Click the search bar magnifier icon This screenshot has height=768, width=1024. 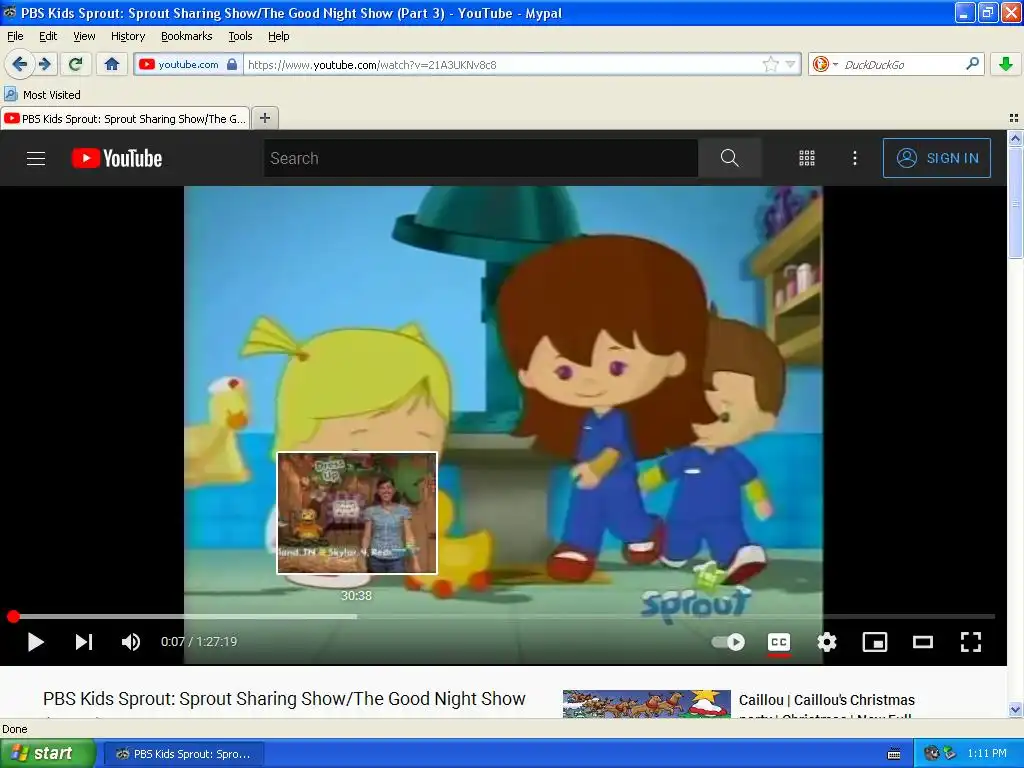coord(972,64)
